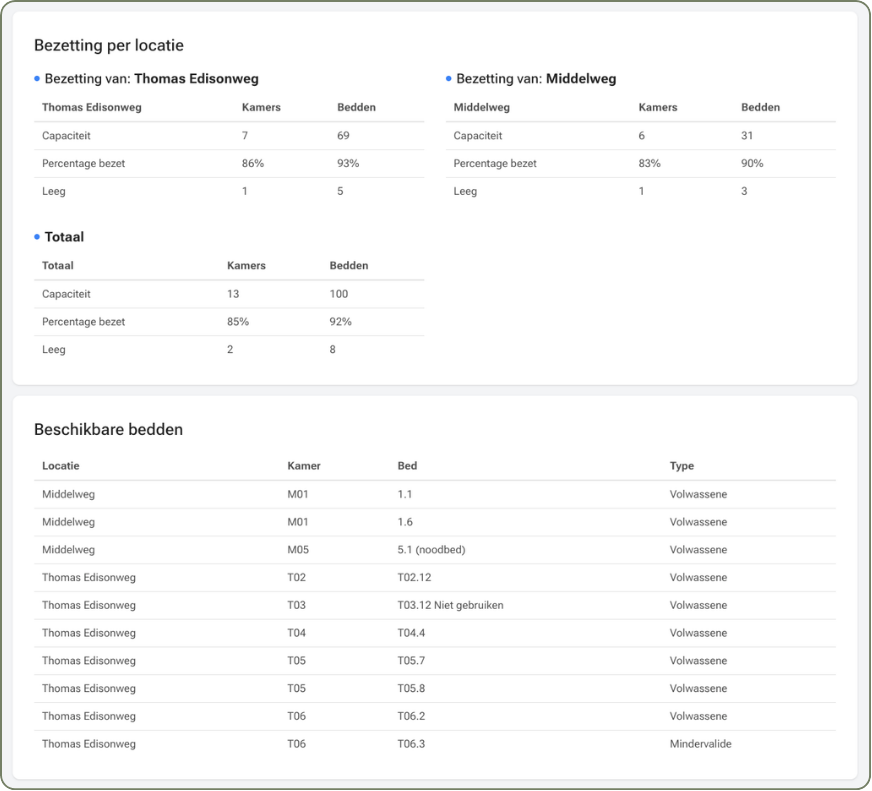Click the blue dot beside Totaal heading
Image resolution: width=872 pixels, height=791 pixels.
37,237
